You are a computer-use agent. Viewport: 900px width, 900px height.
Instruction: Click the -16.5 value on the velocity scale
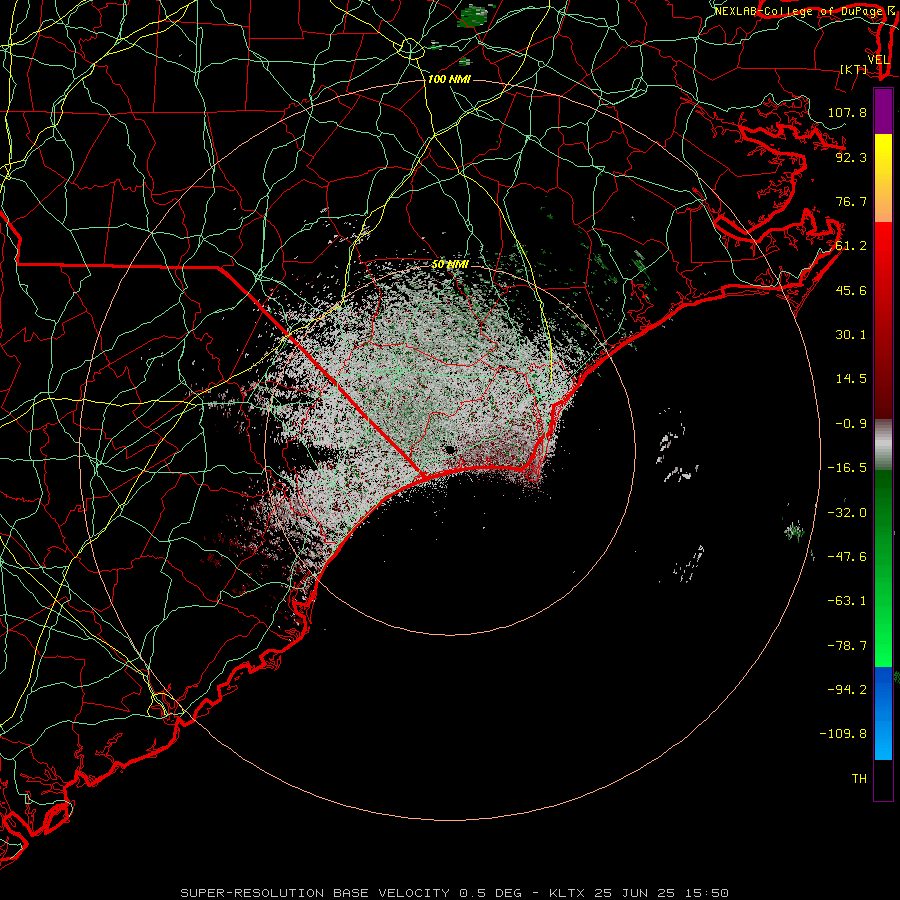coord(847,468)
